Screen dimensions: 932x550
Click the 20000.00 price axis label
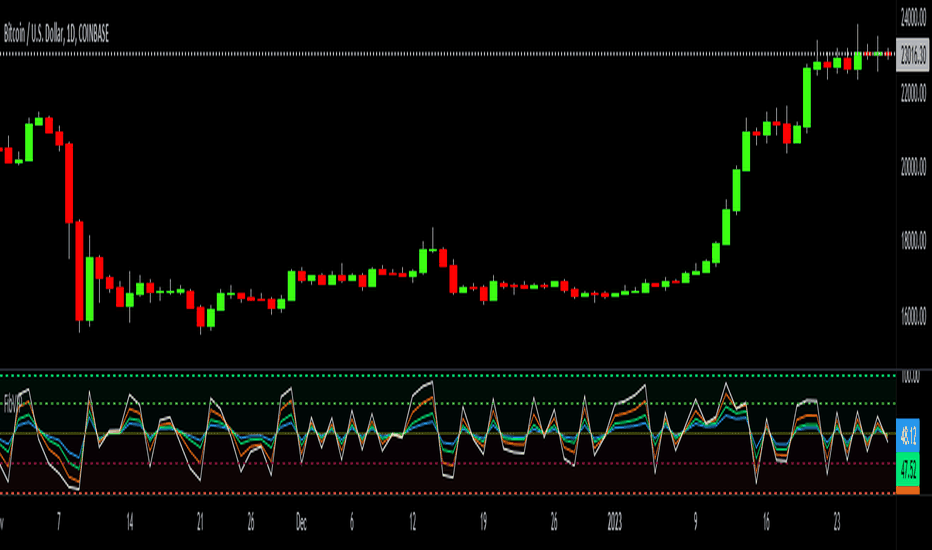913,167
